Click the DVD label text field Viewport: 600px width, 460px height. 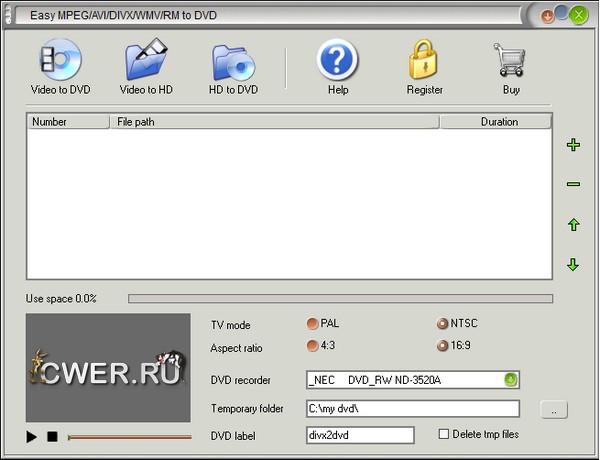click(360, 435)
